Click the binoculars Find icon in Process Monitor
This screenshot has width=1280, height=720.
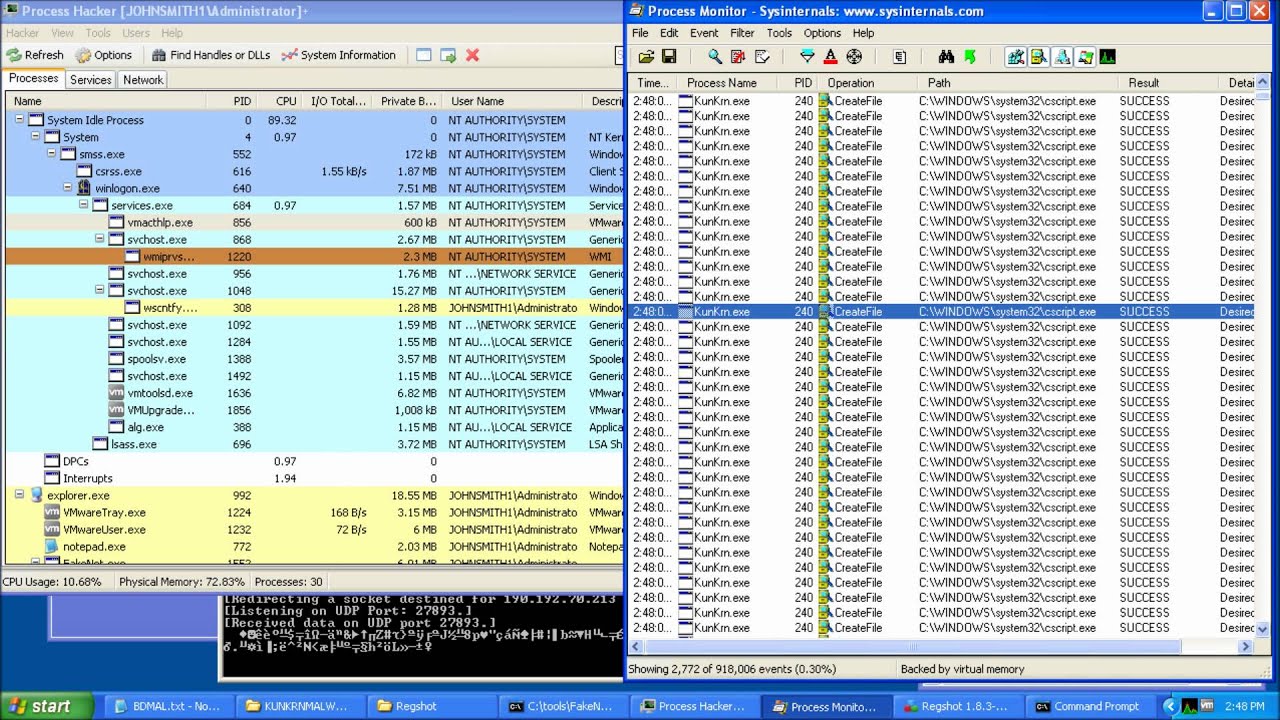click(946, 57)
